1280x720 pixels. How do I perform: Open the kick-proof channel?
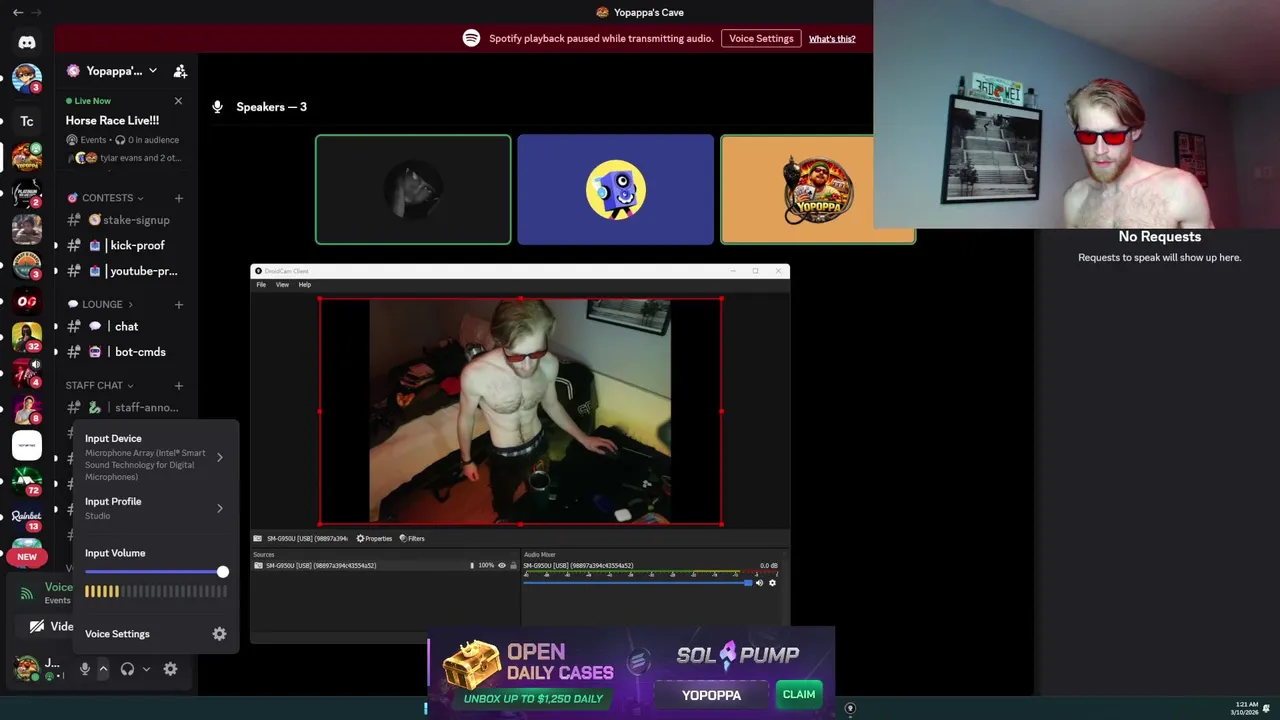coord(126,245)
